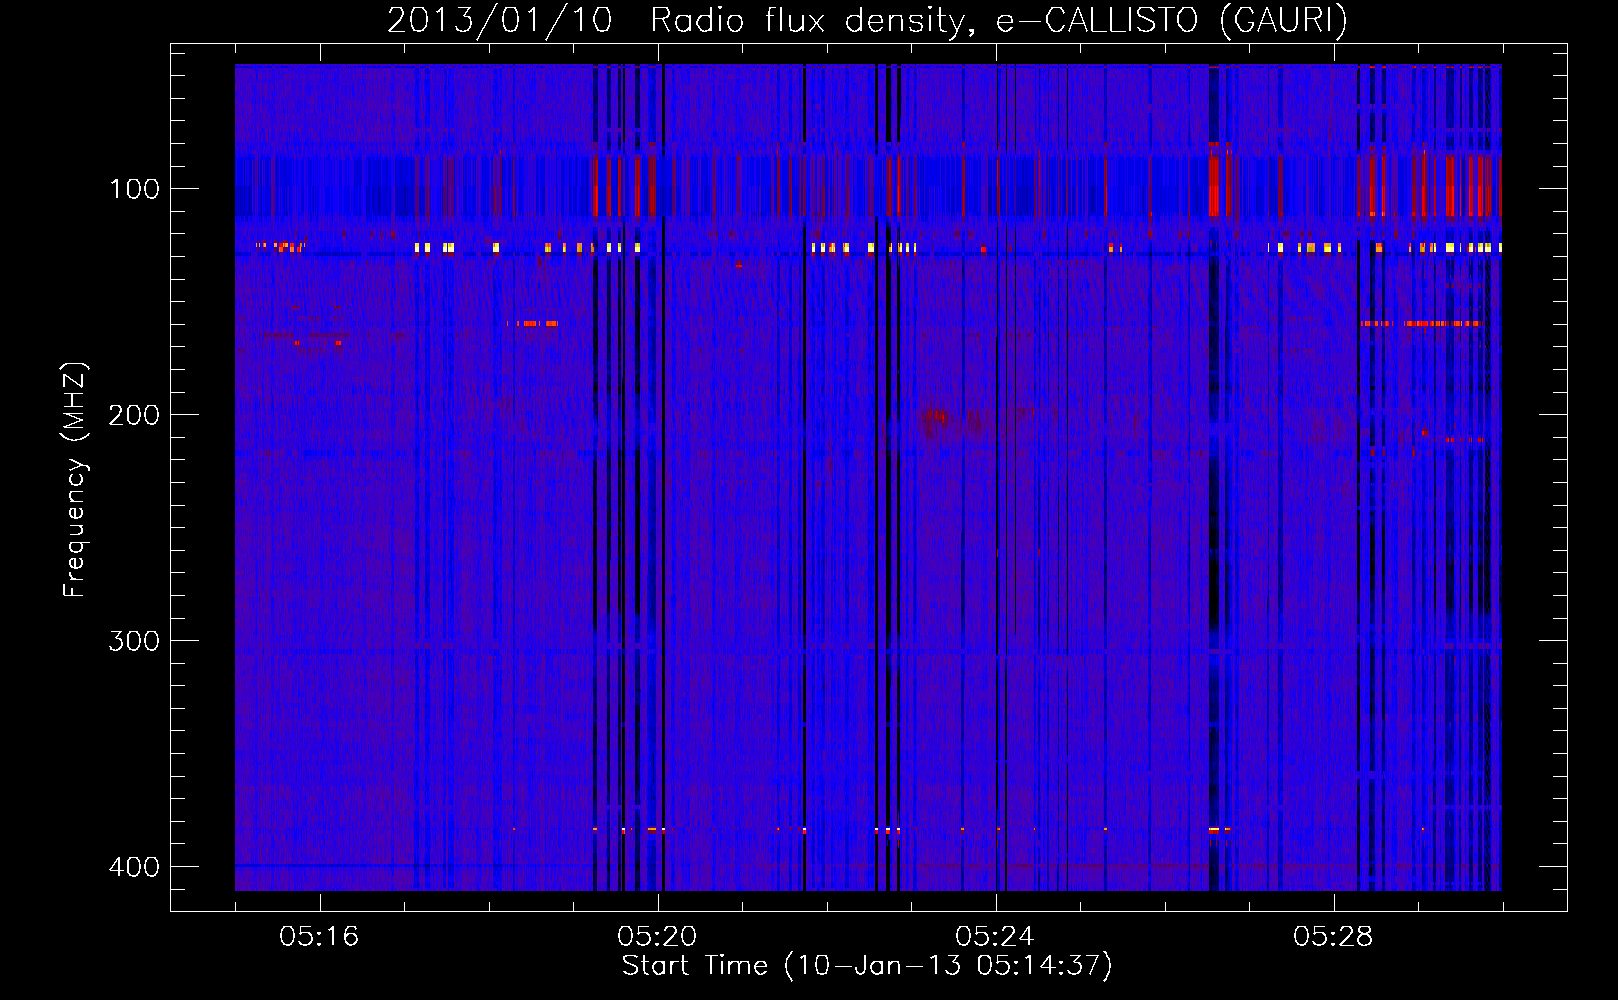Click the 400 frequency tick label
Screen dimensions: 1618x1000
134,867
